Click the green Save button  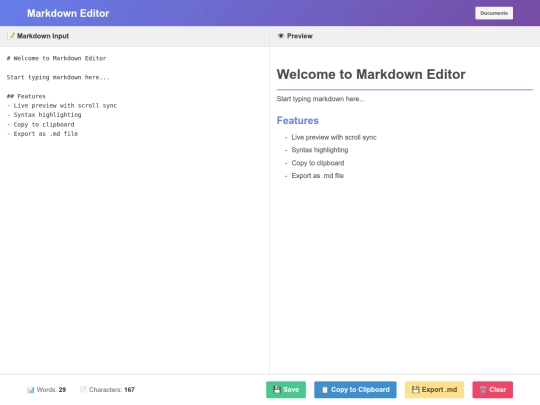click(x=286, y=390)
